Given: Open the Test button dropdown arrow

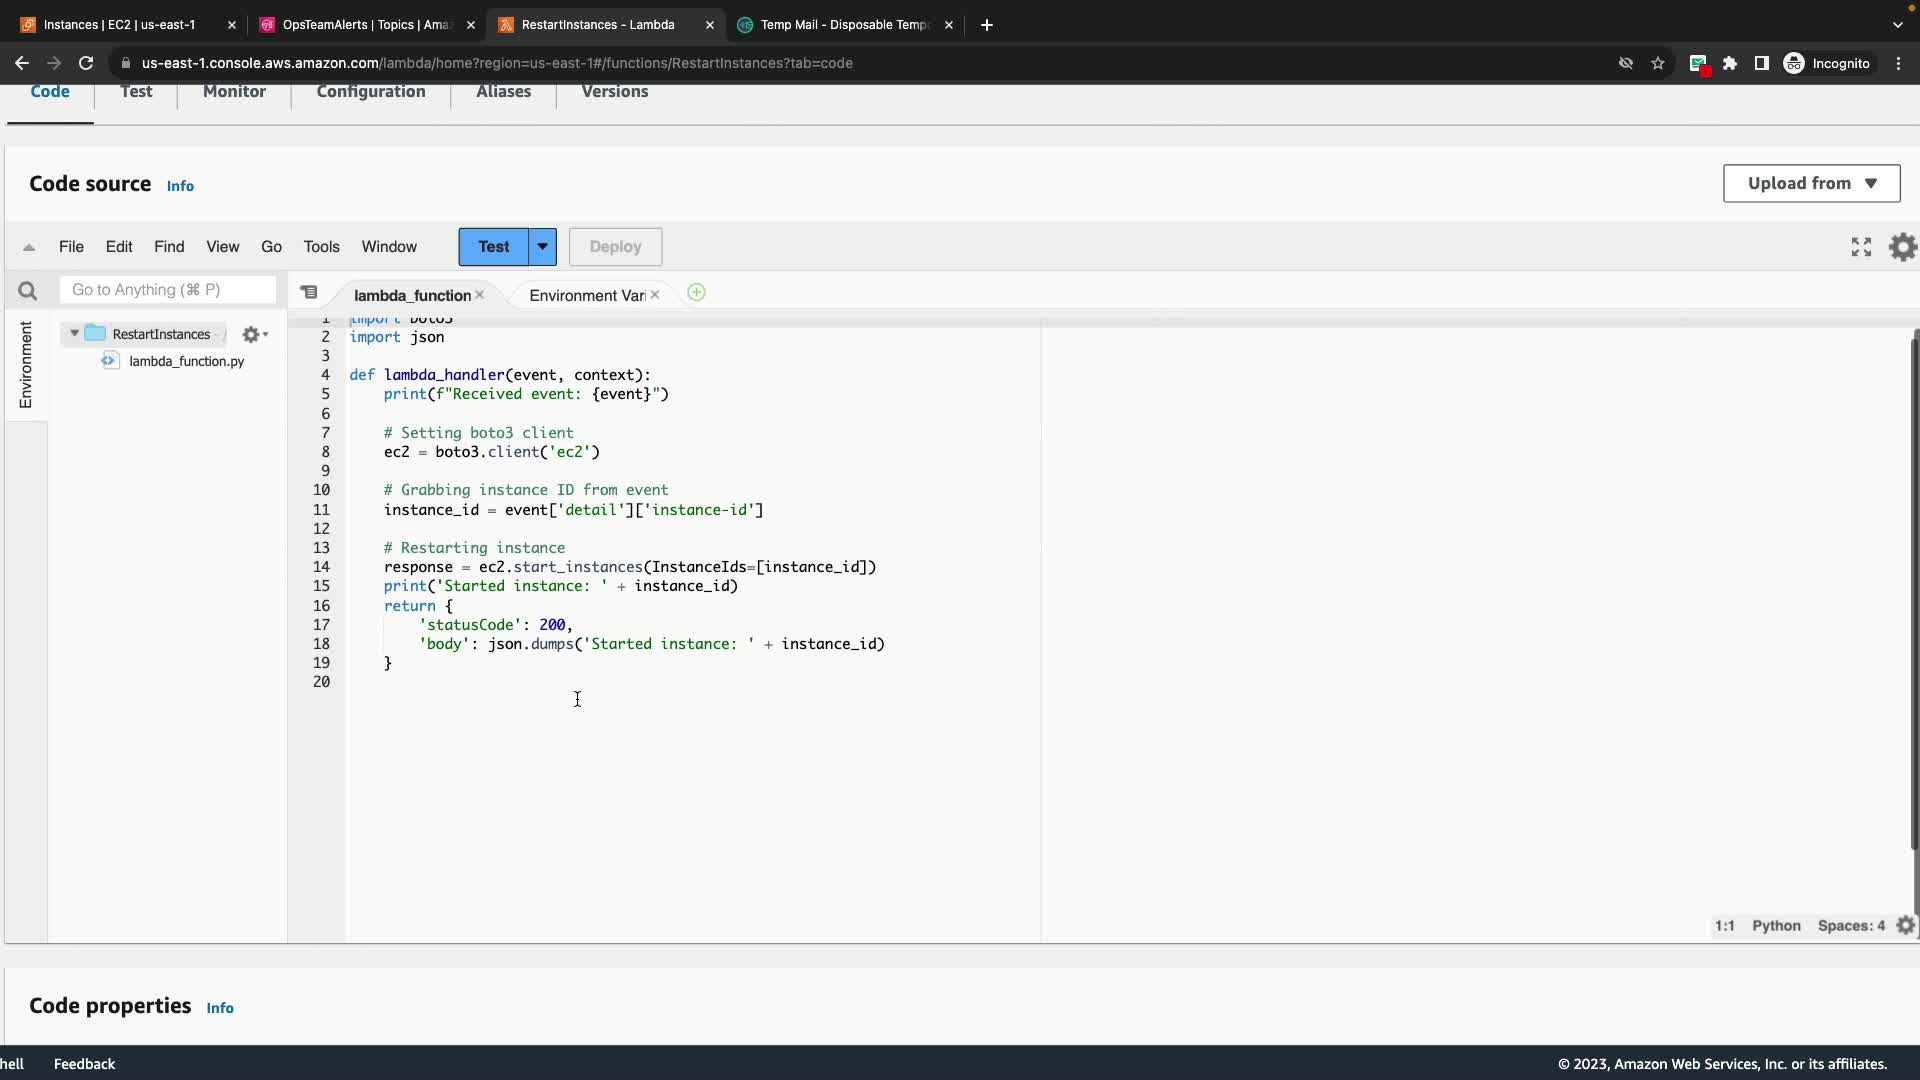Looking at the screenshot, I should 542,247.
